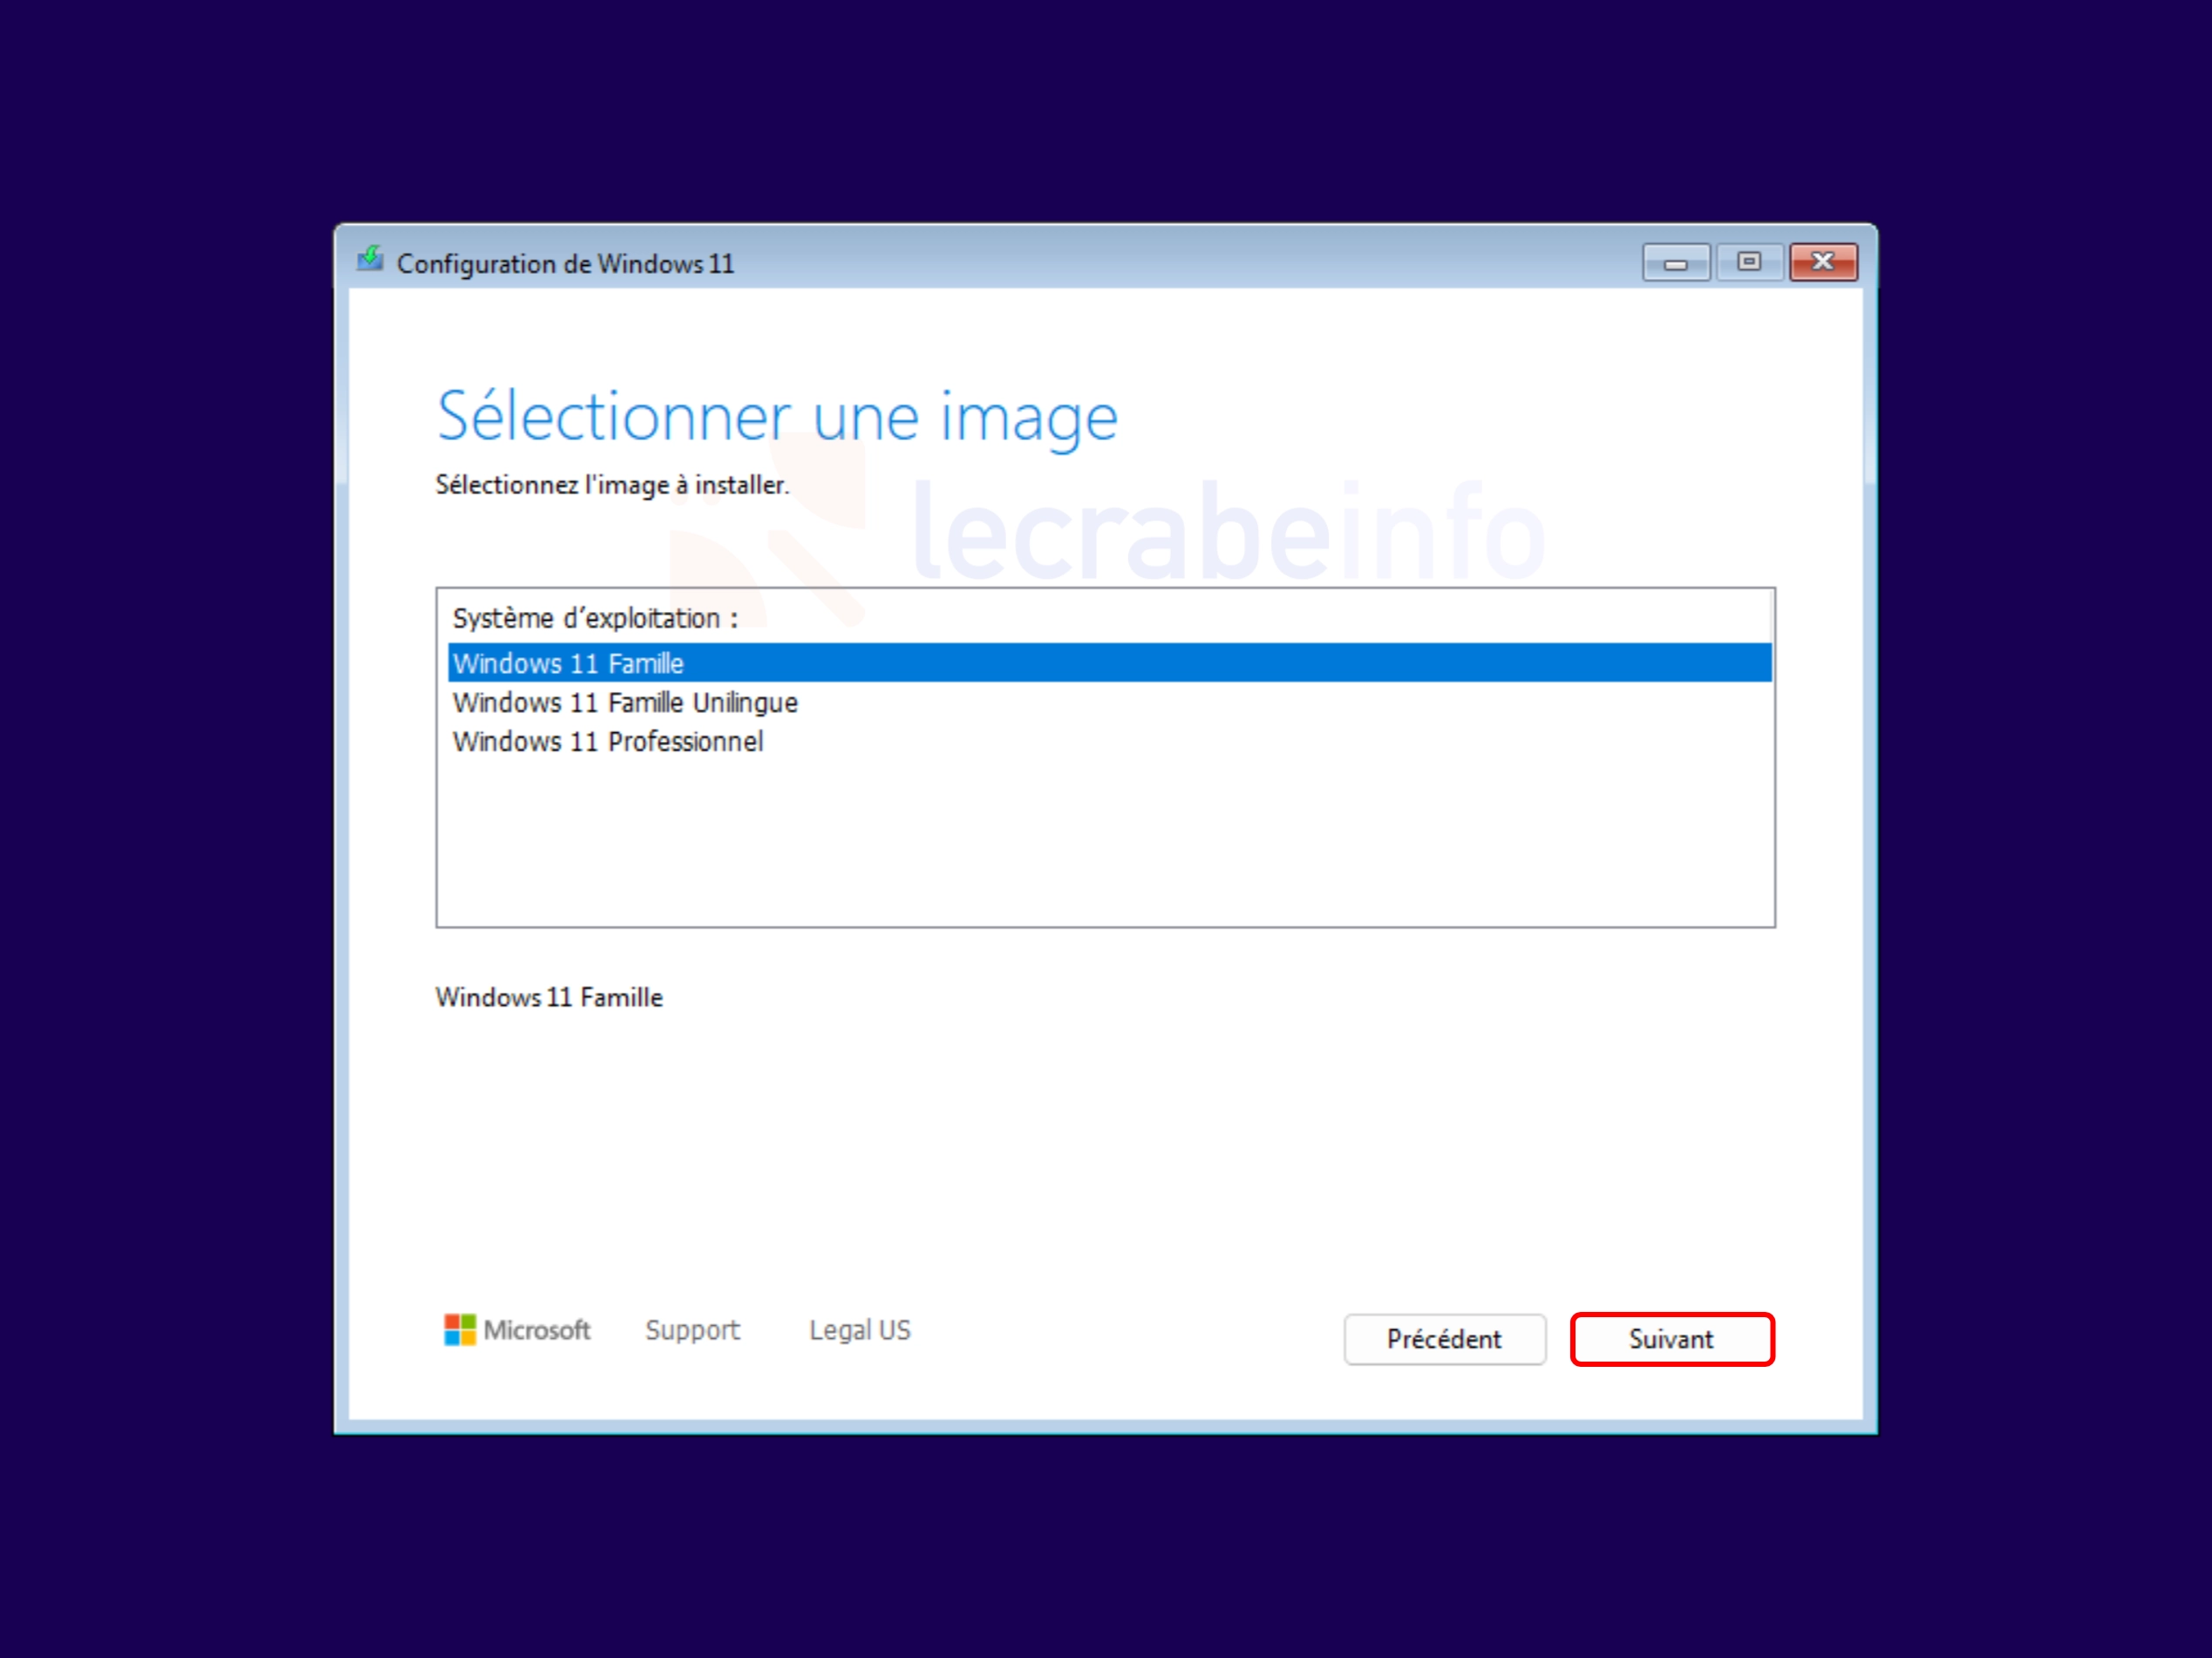Viewport: 2212px width, 1658px height.
Task: Click the Configuration de Windows 11 title text
Action: [x=565, y=263]
